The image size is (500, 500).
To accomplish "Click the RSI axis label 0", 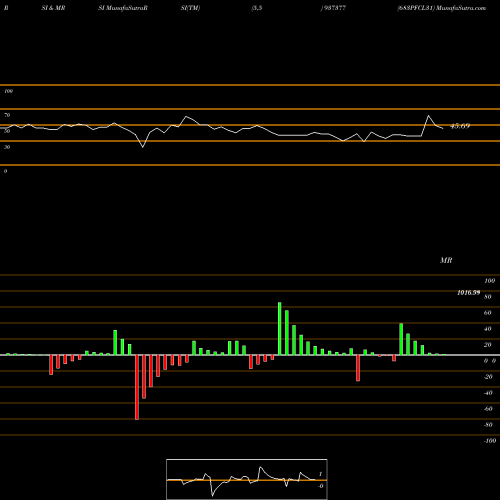I will (x=5, y=171).
